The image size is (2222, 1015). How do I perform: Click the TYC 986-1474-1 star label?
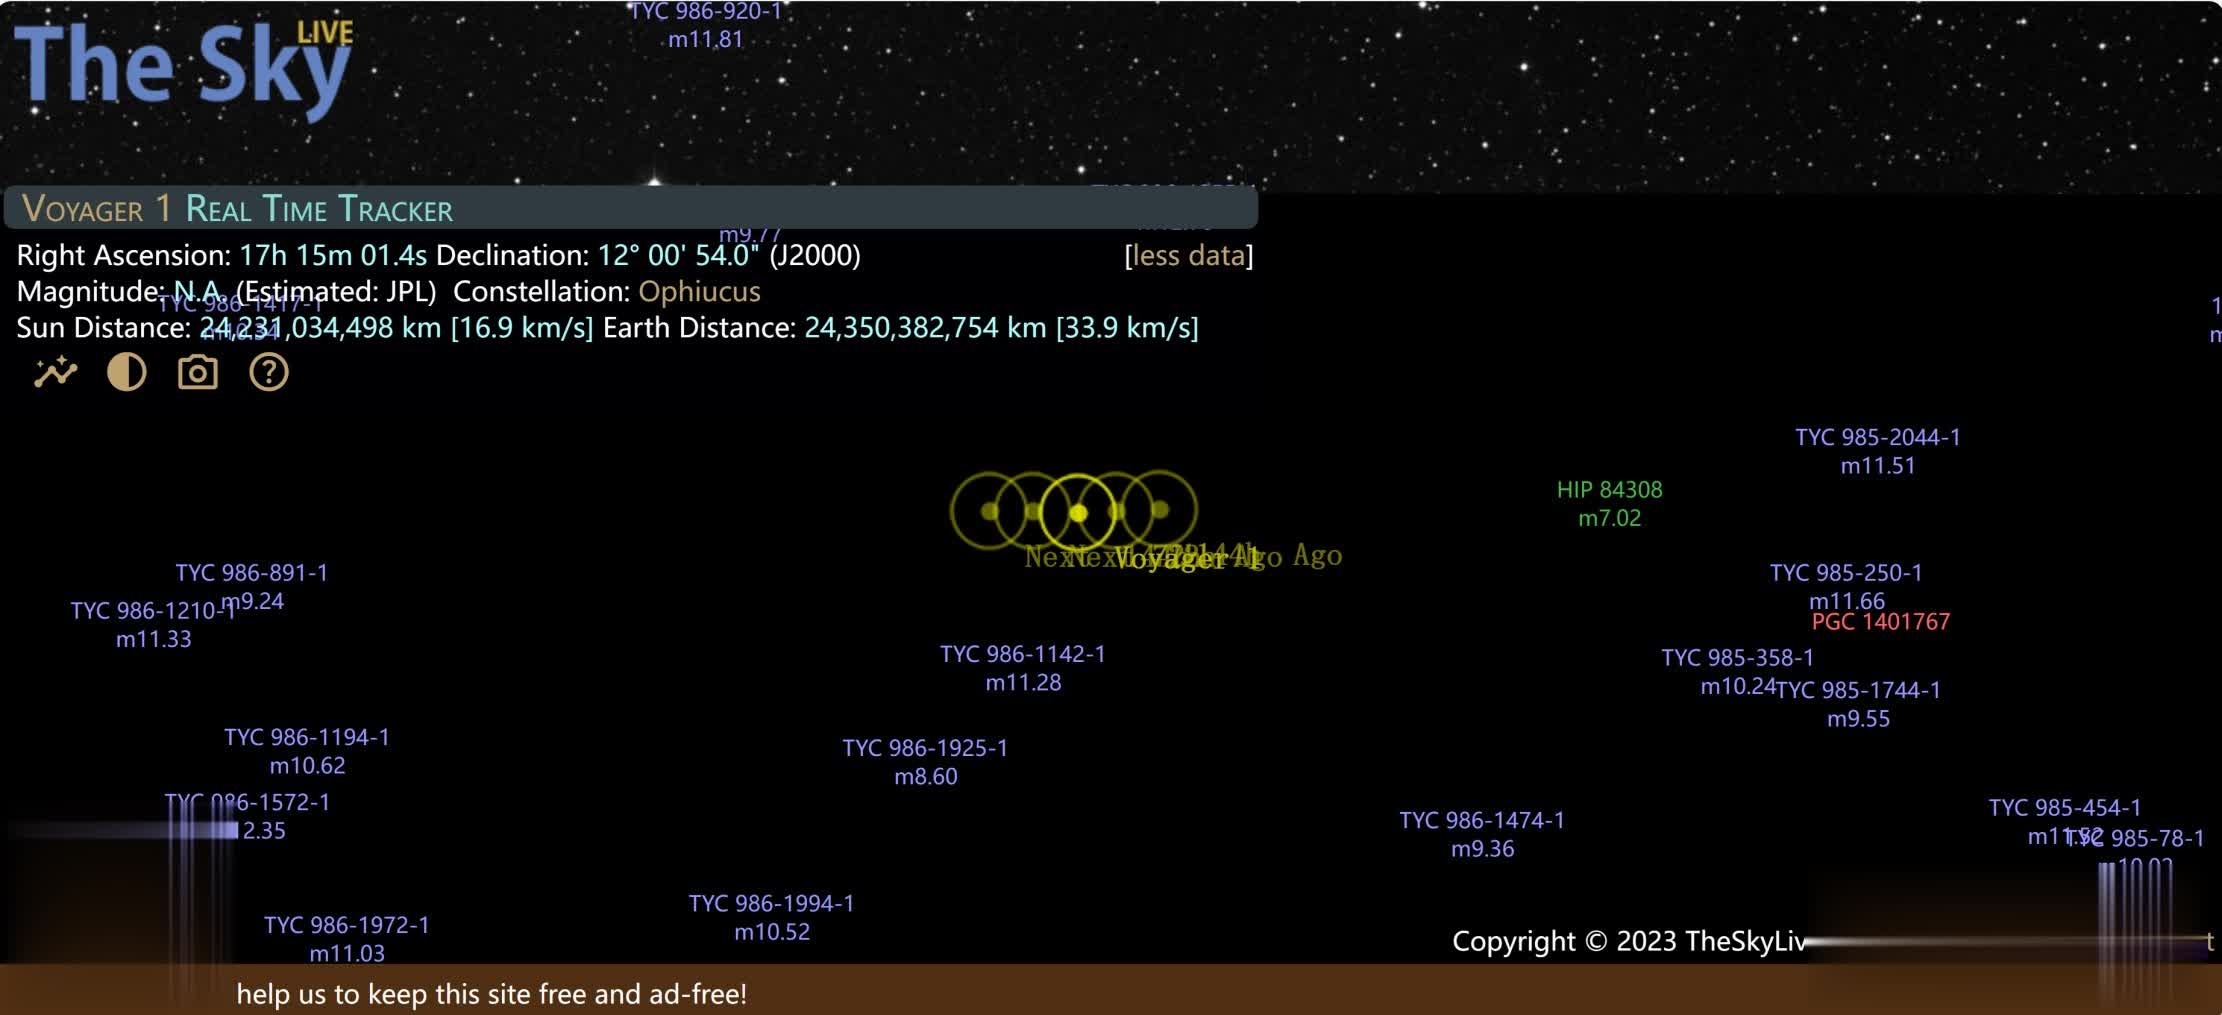[x=1482, y=821]
